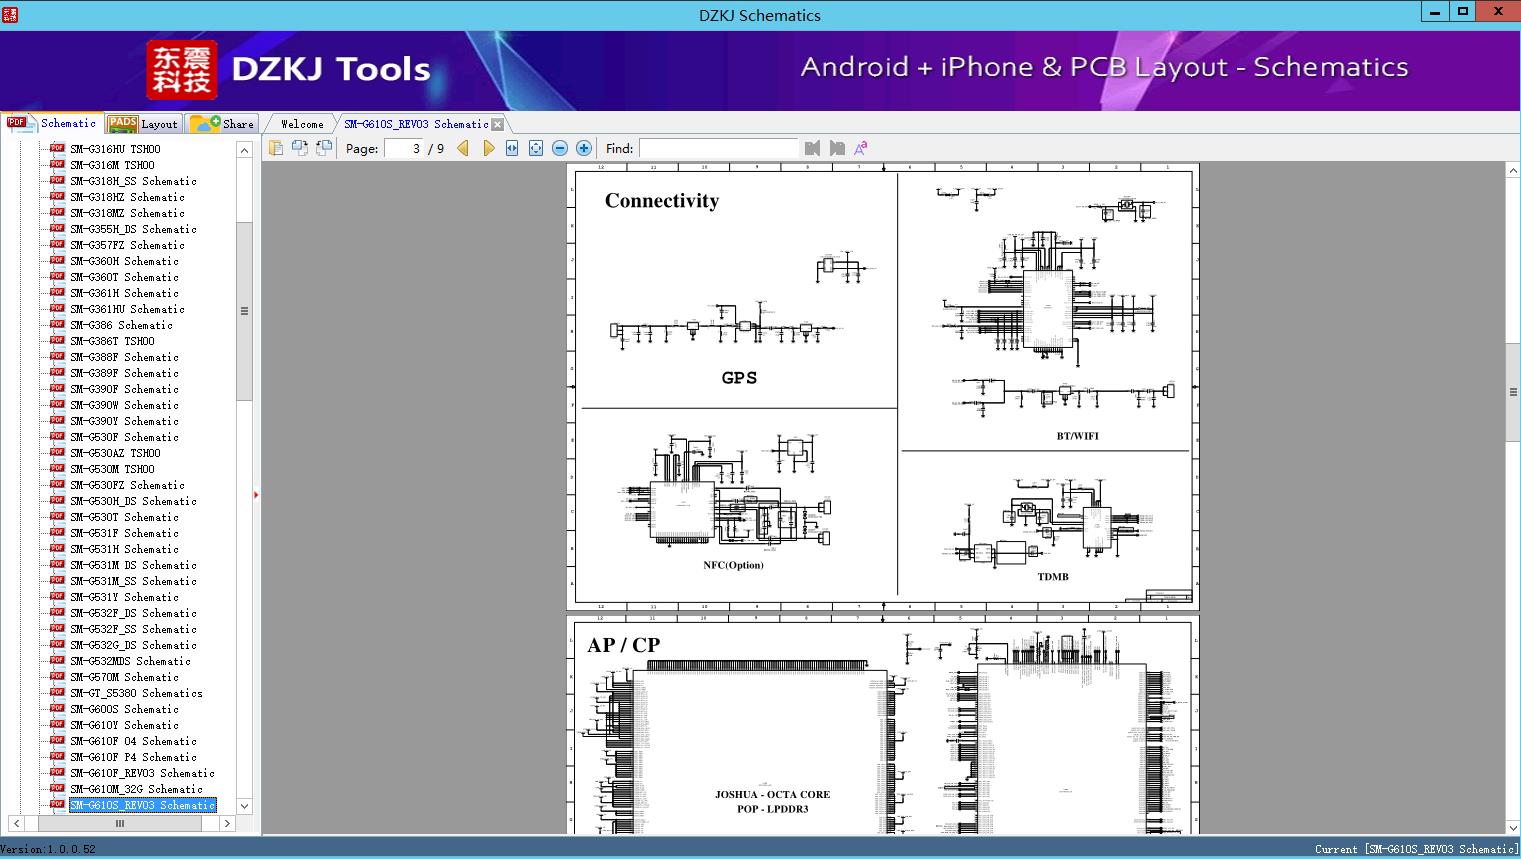
Task: Click tree horizontal scroll left arrow
Action: (17, 824)
